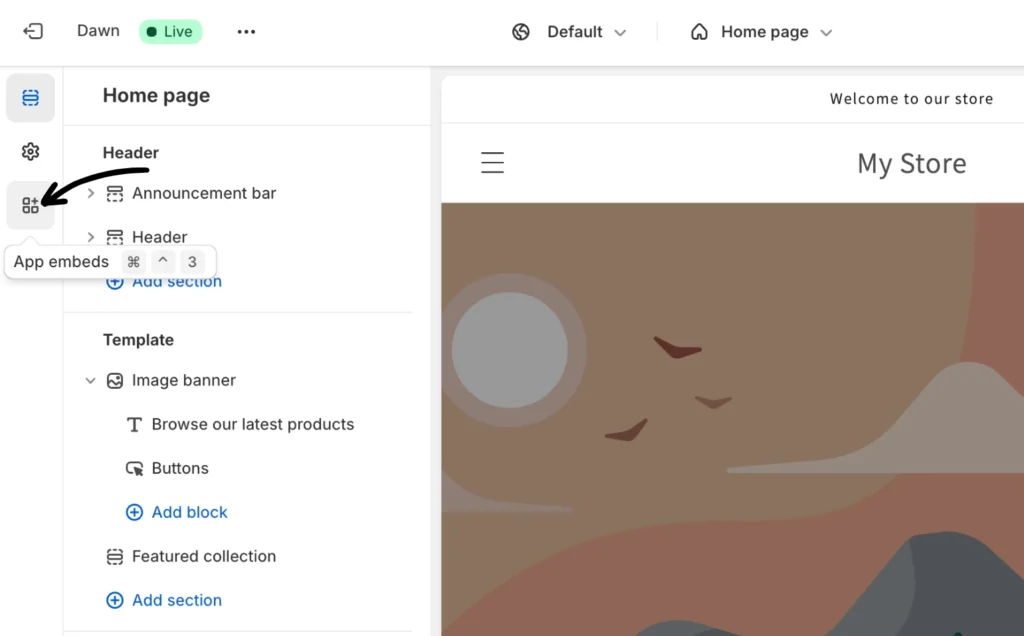Click Add block link

coord(189,513)
